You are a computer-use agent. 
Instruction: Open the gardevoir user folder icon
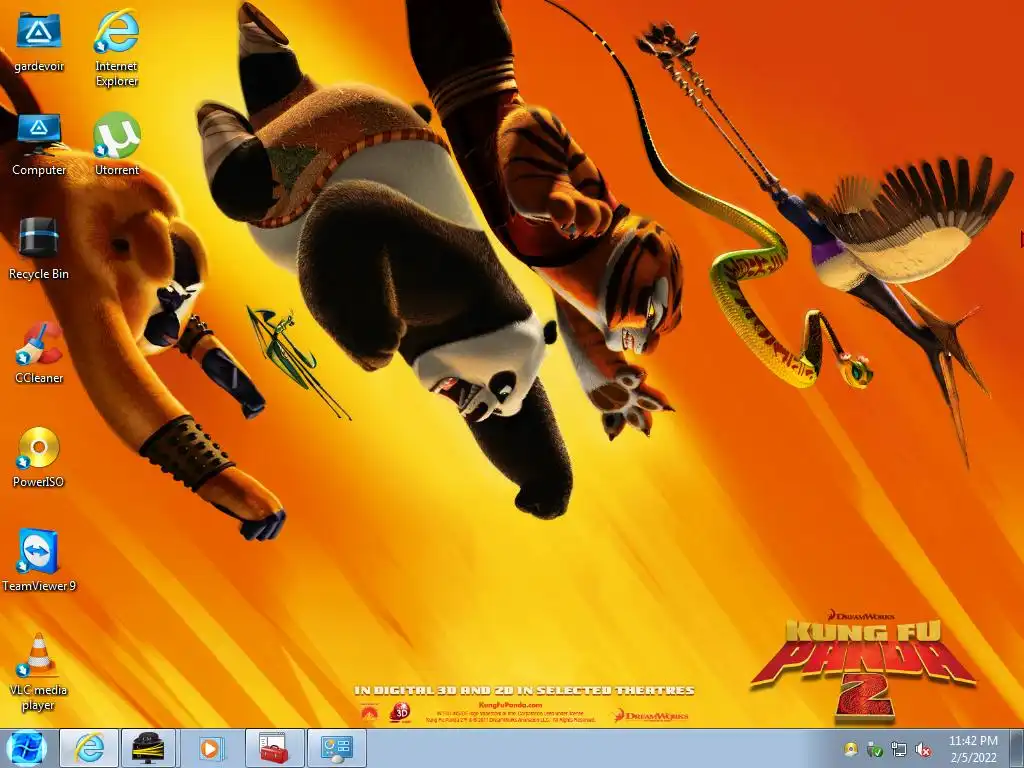(39, 40)
